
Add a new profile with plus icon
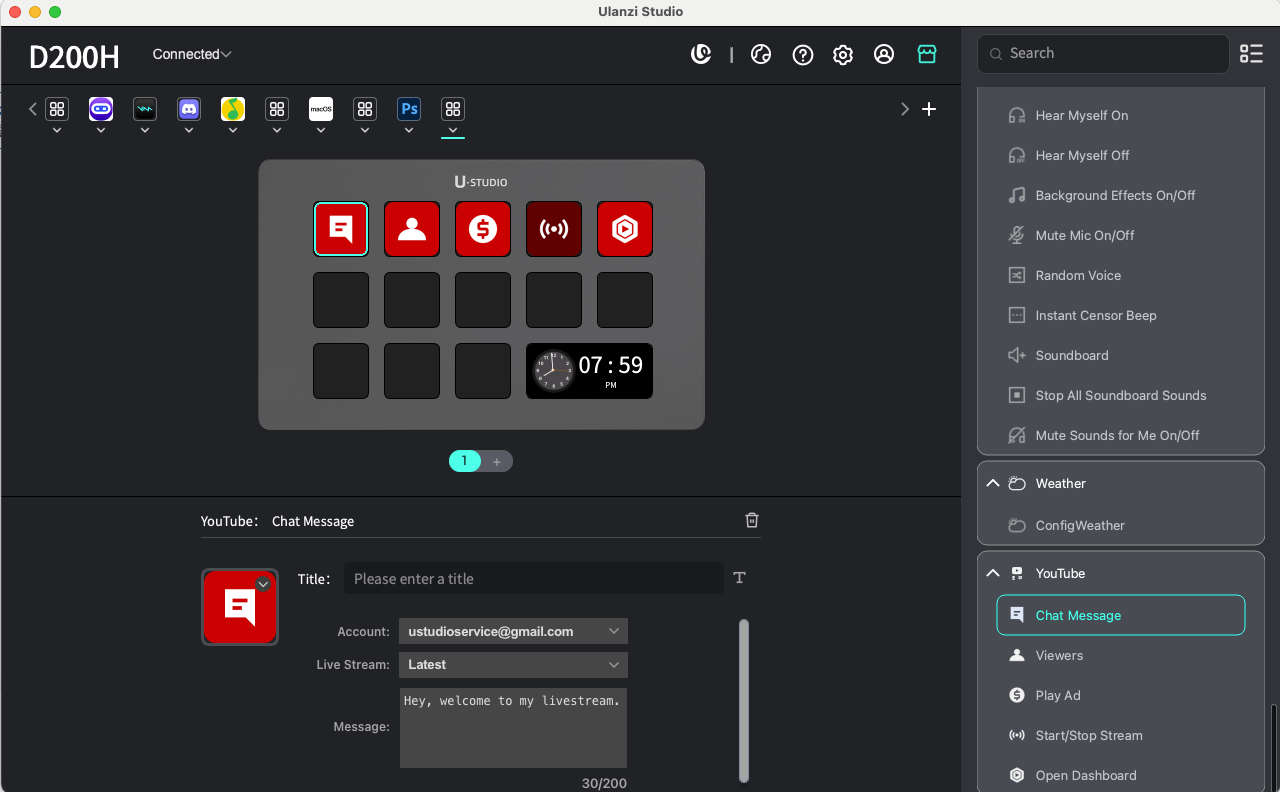[x=929, y=109]
